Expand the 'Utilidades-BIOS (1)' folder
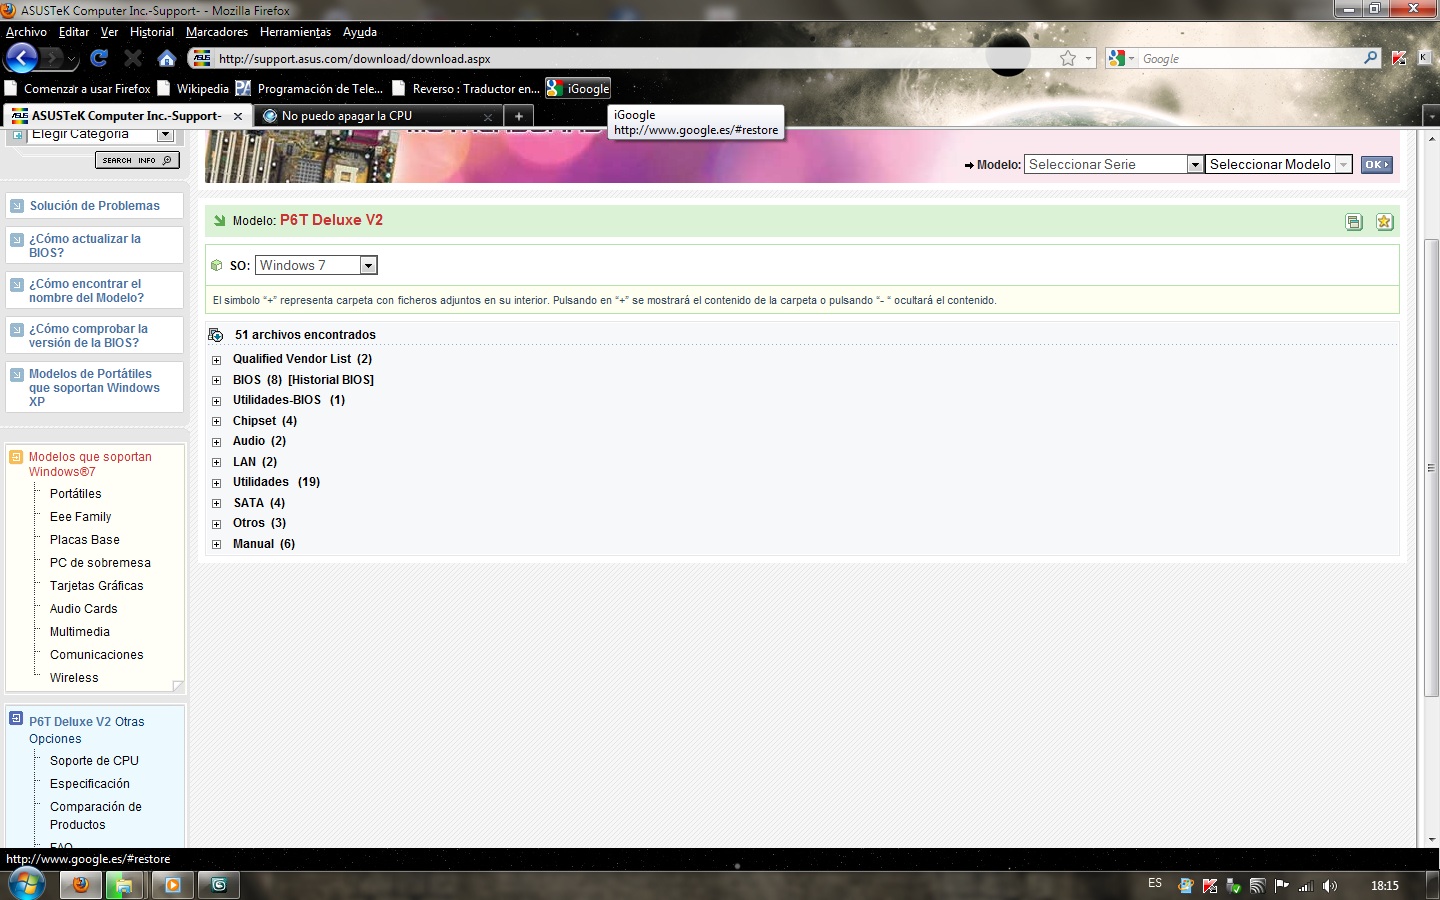 216,401
